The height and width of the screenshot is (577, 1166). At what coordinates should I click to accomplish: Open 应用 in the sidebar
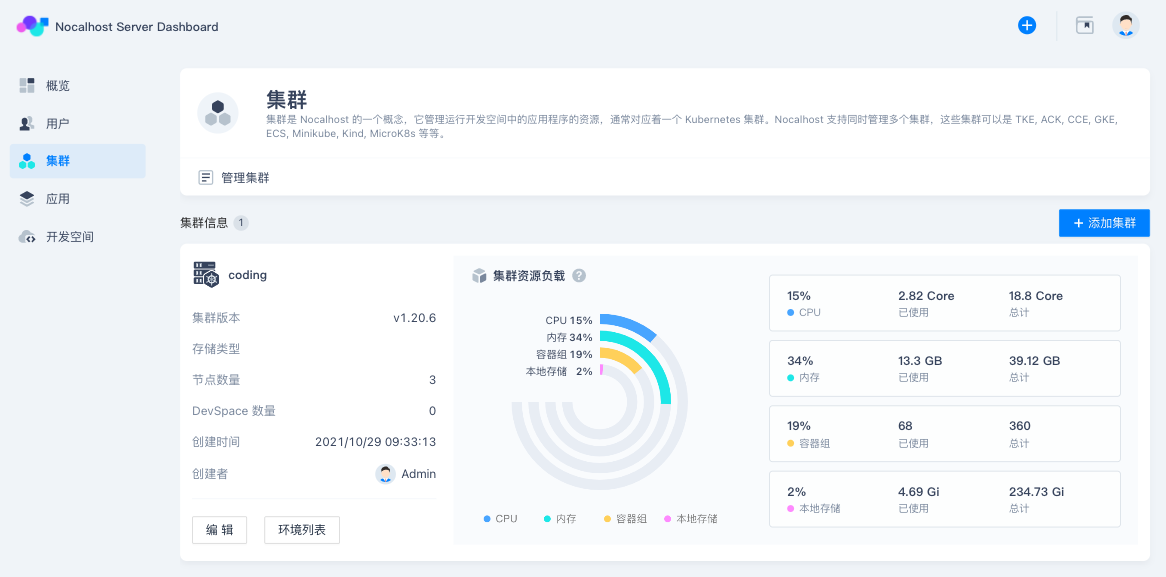pyautogui.click(x=77, y=199)
